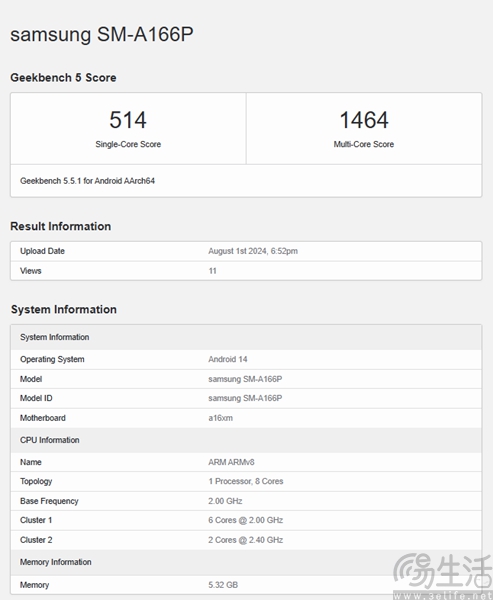This screenshot has width=493, height=600.
Task: Click the System Information section heading
Action: tap(64, 309)
